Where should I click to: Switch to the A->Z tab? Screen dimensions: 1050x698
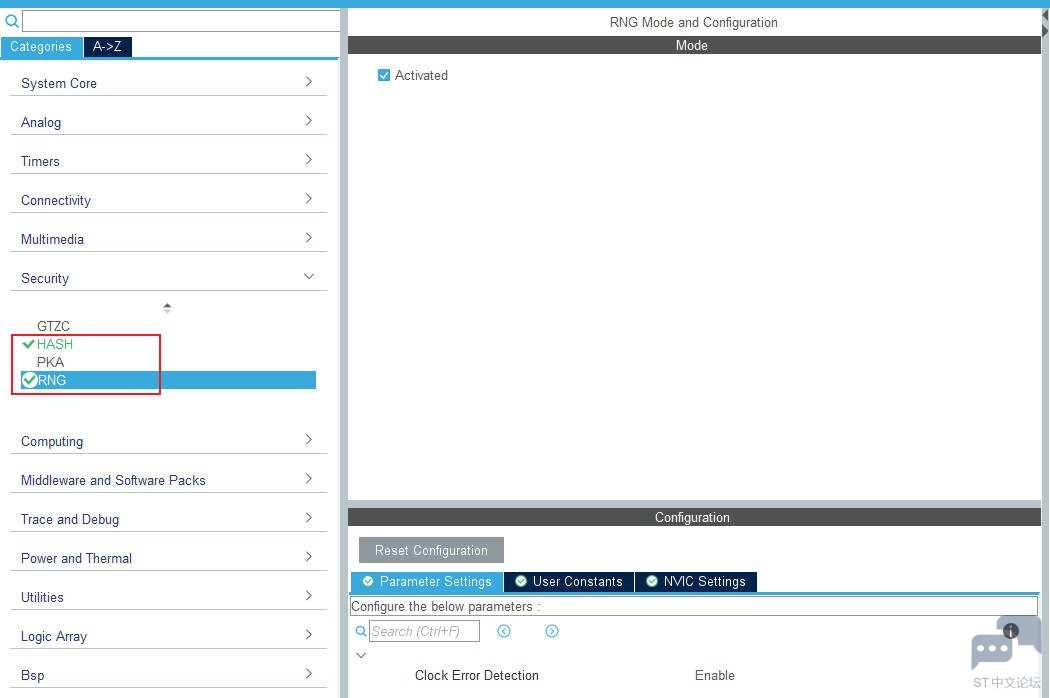107,47
